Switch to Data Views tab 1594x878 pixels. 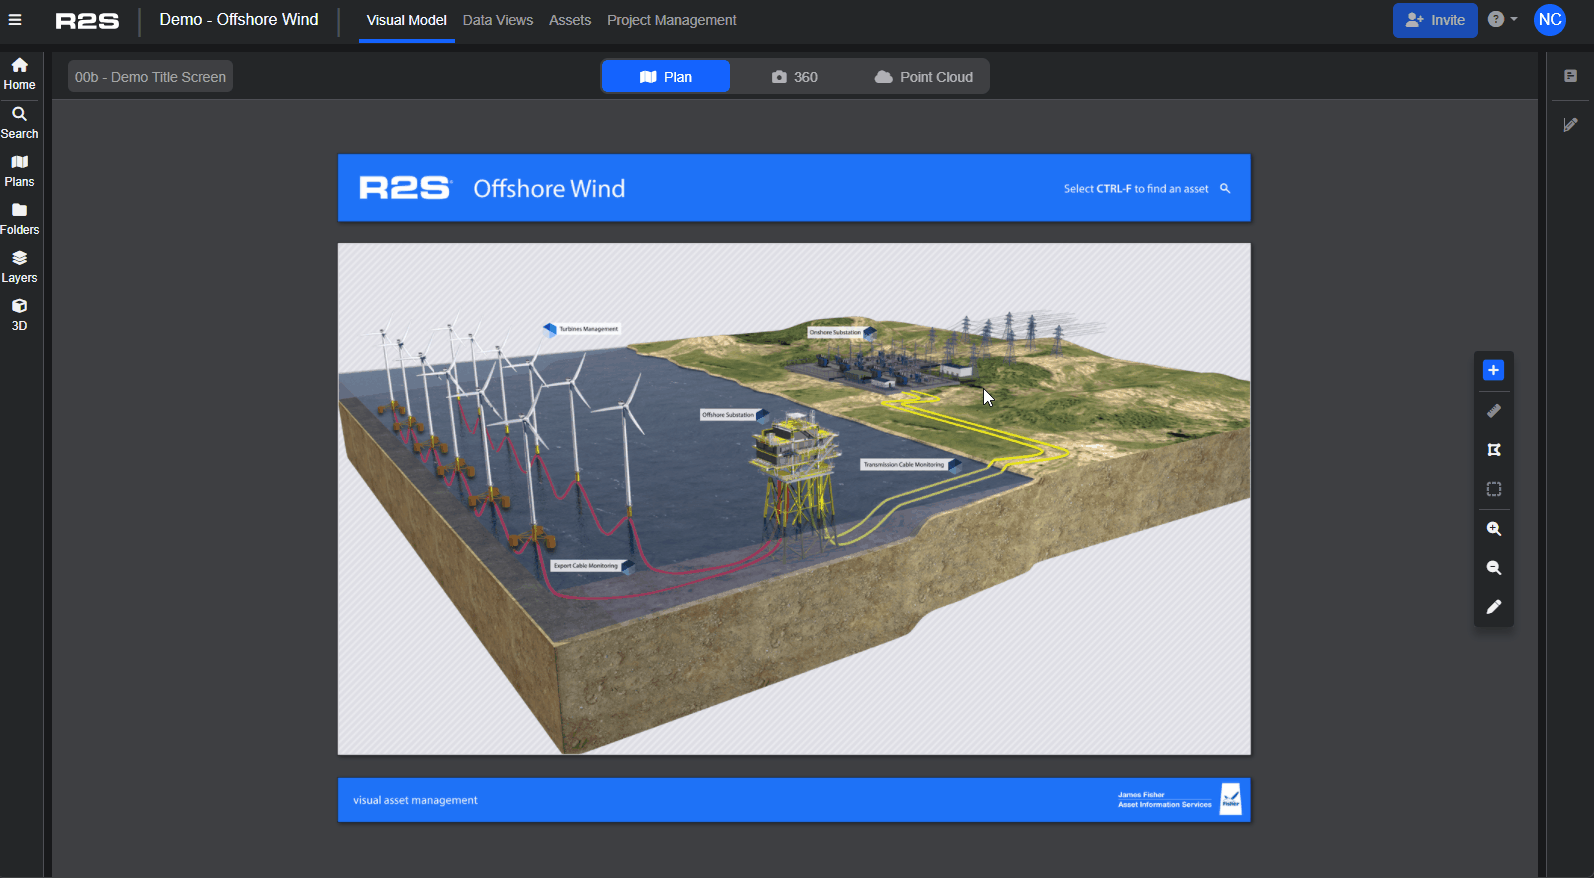[x=497, y=20]
